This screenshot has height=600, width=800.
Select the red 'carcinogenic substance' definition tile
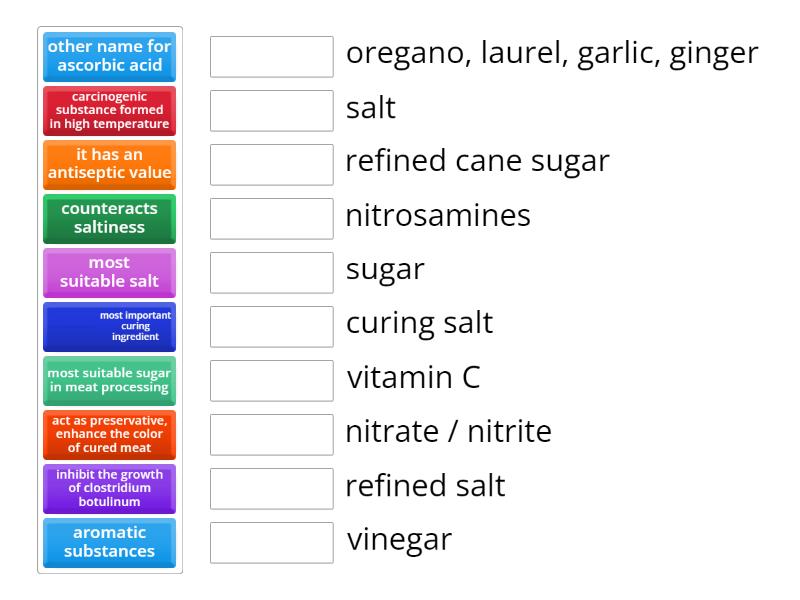(x=109, y=111)
